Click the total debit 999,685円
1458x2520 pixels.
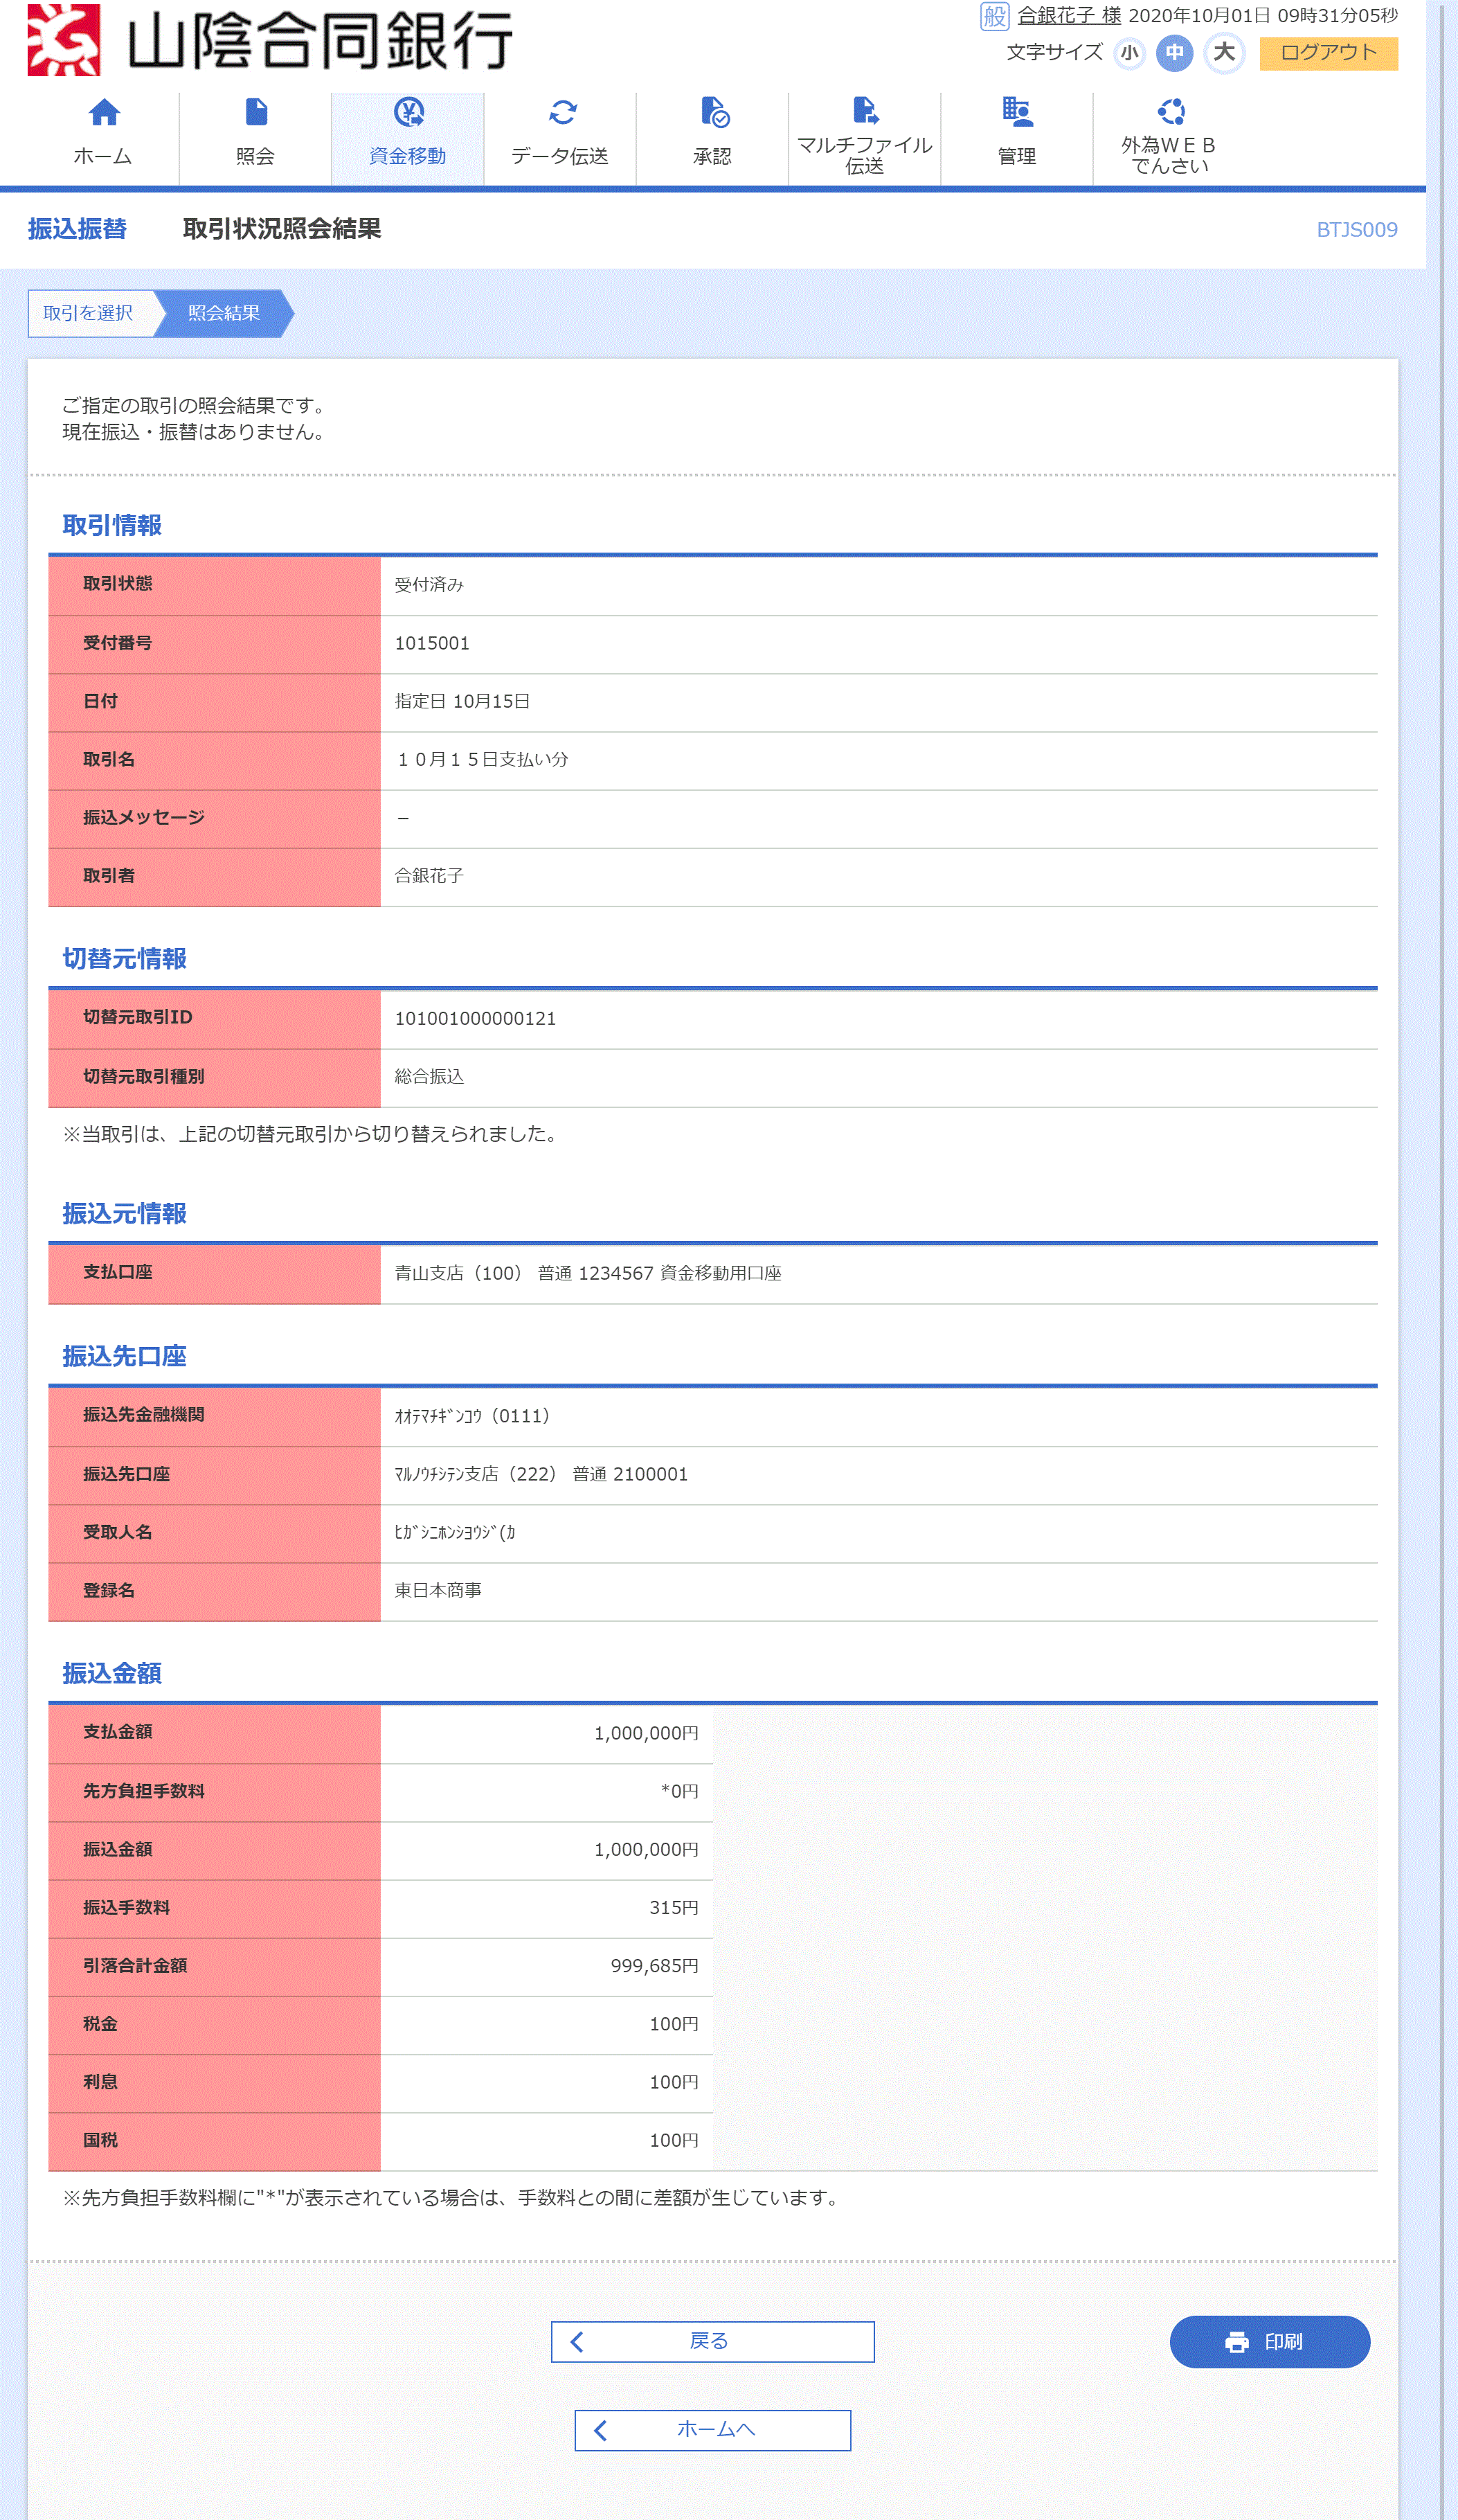click(x=655, y=1965)
